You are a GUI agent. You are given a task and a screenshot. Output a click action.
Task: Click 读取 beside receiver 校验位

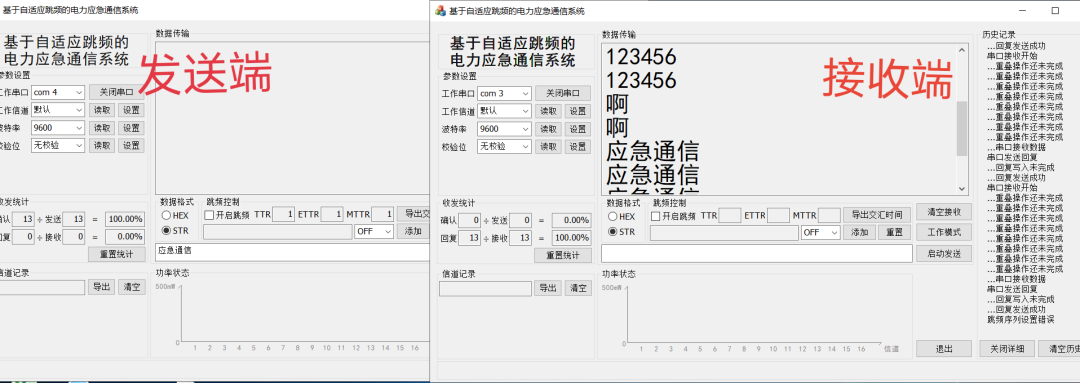tap(548, 147)
